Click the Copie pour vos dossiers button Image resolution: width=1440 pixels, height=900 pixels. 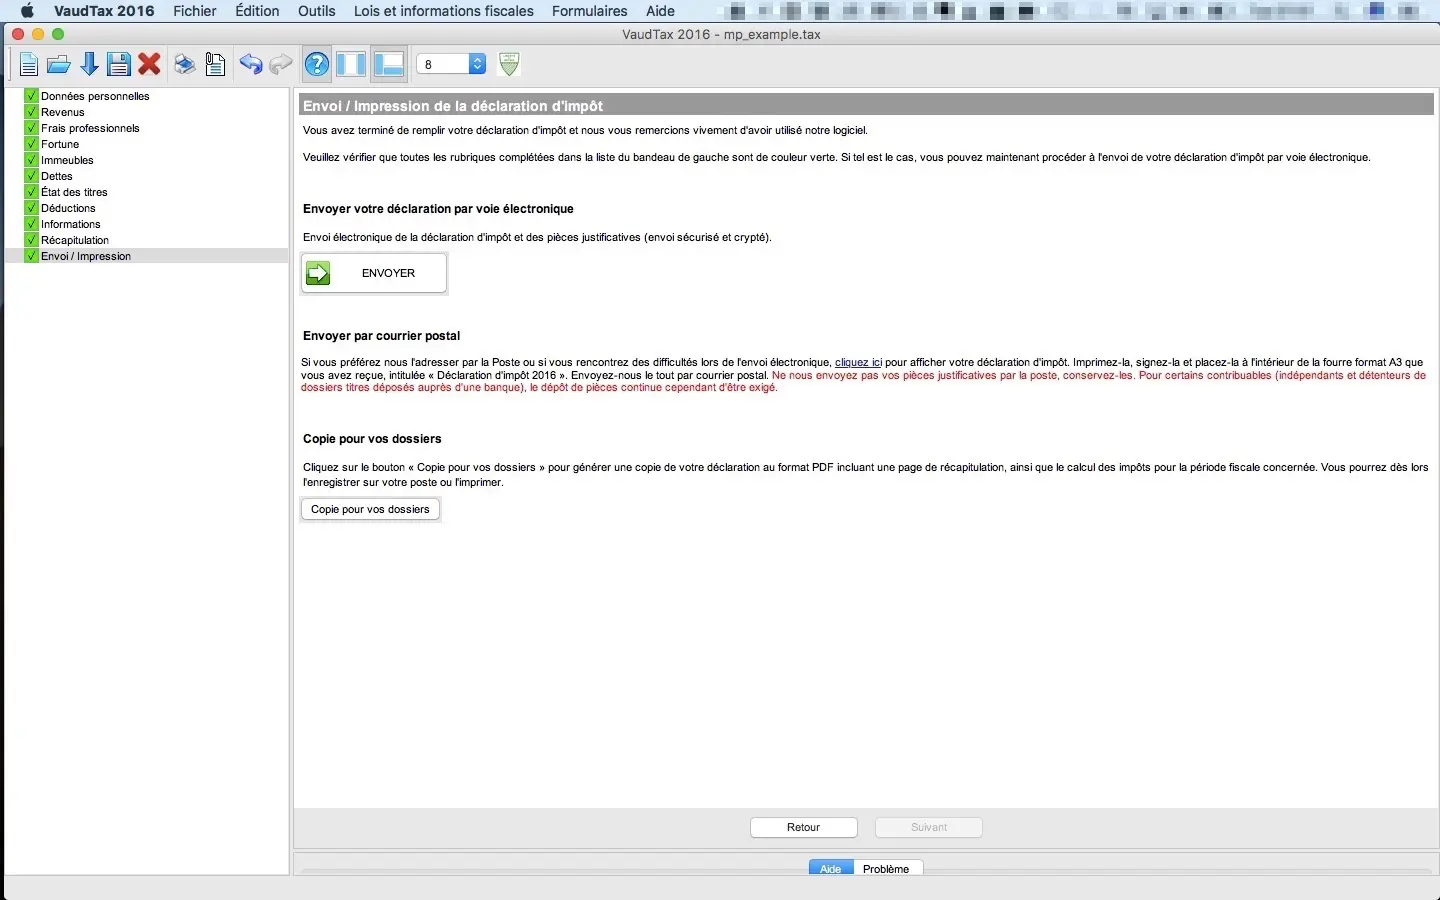click(370, 509)
